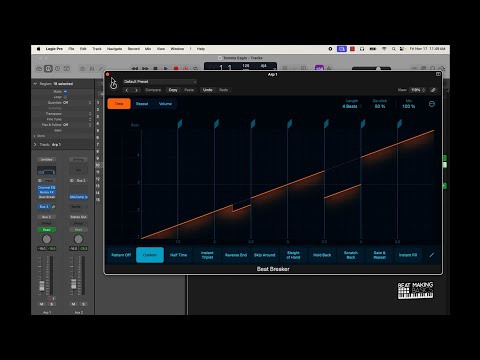The height and width of the screenshot is (360, 480).
Task: Click the plugin link icon
Action: [433, 90]
